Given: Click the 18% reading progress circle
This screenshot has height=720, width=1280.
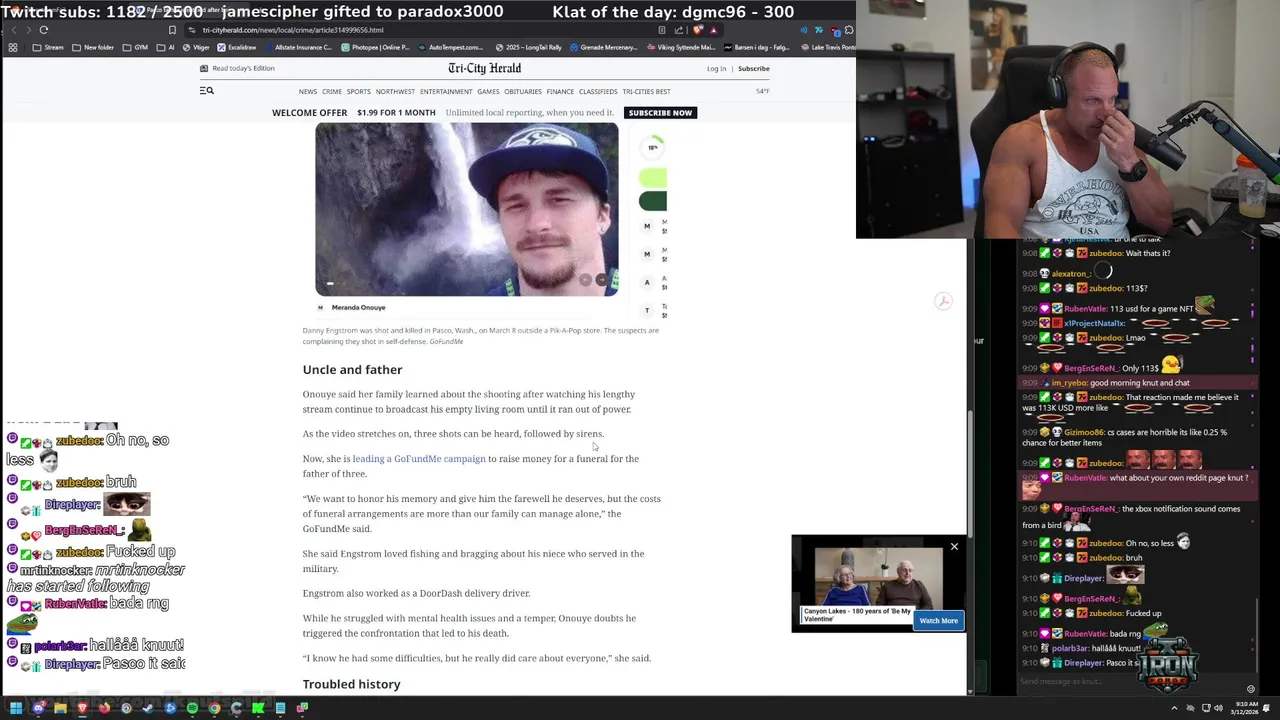Looking at the screenshot, I should [x=653, y=148].
